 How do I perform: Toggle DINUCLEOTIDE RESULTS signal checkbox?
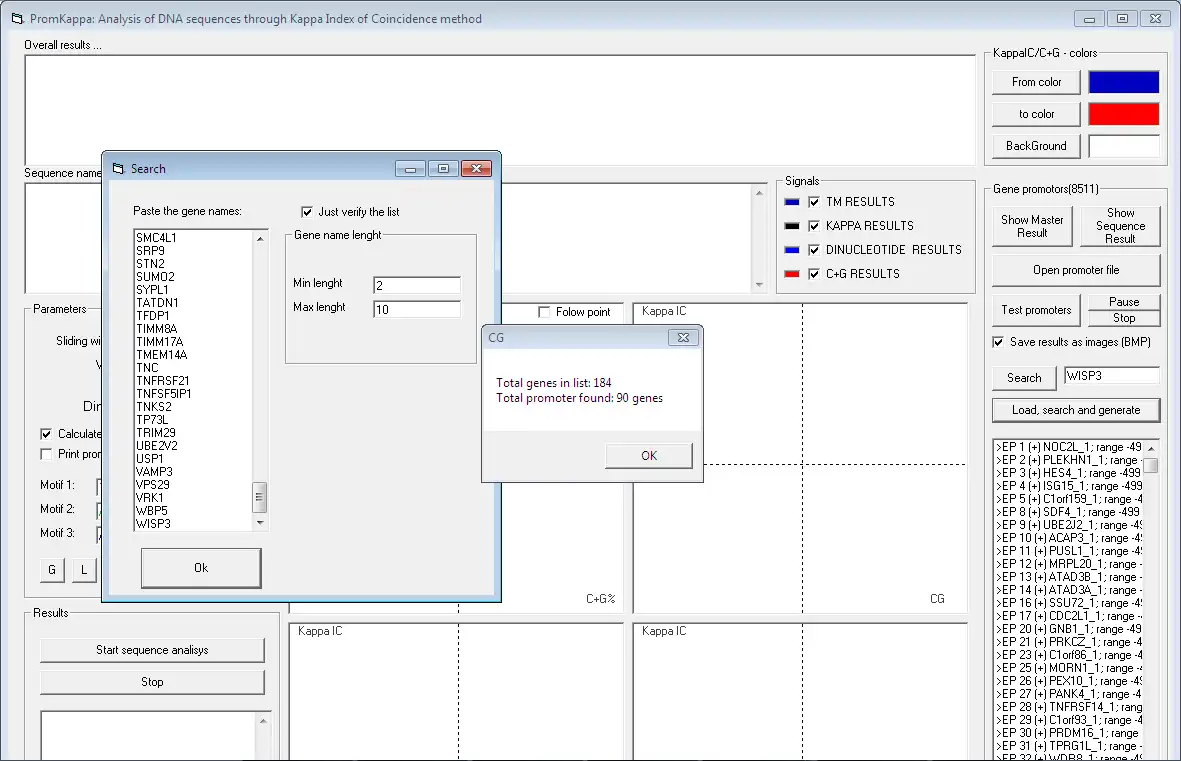[813, 250]
